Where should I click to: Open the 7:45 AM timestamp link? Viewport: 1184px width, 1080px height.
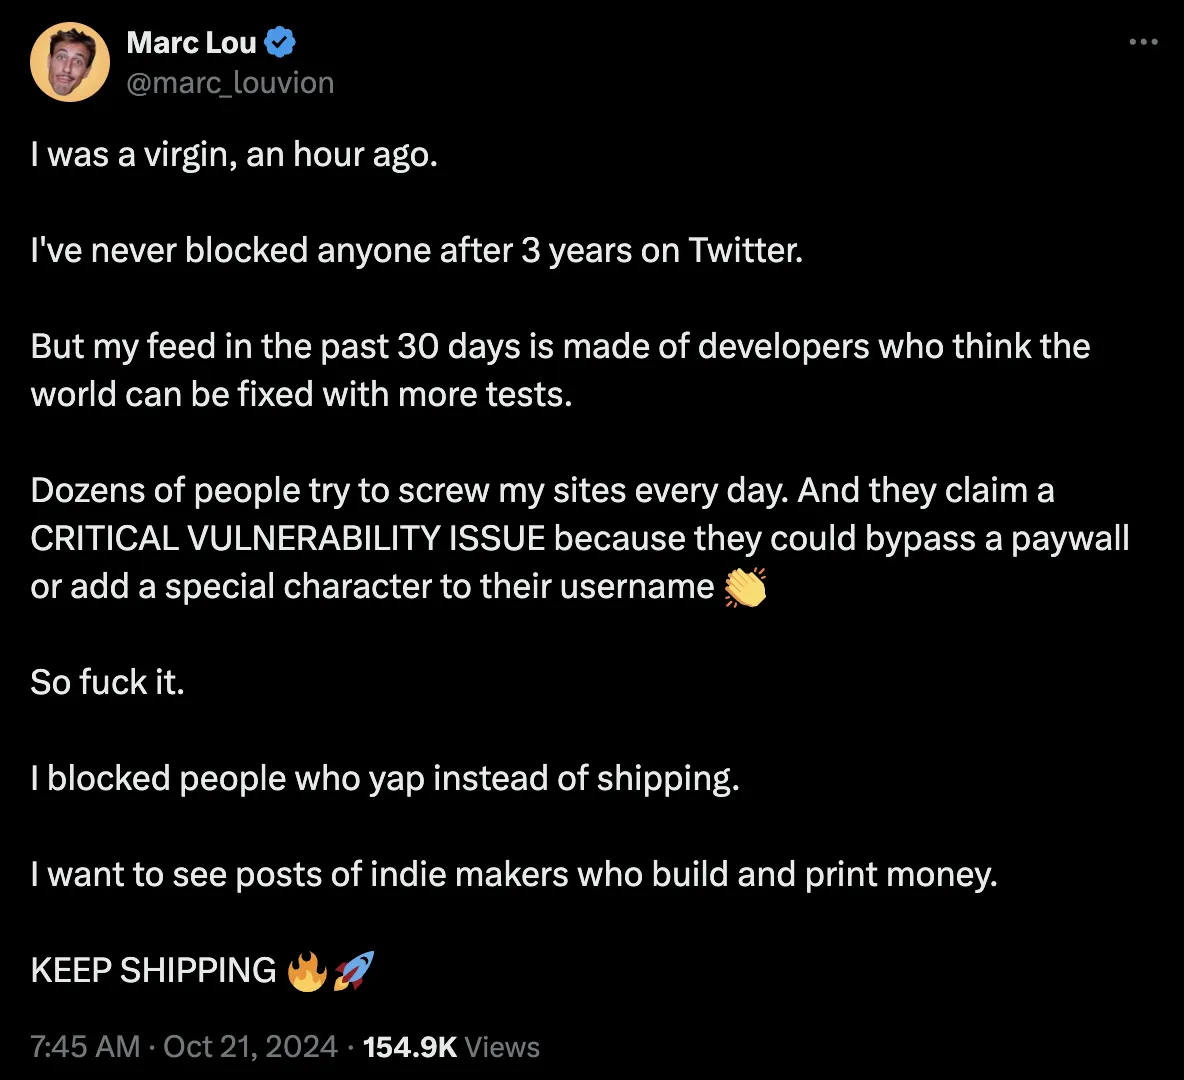(85, 1047)
